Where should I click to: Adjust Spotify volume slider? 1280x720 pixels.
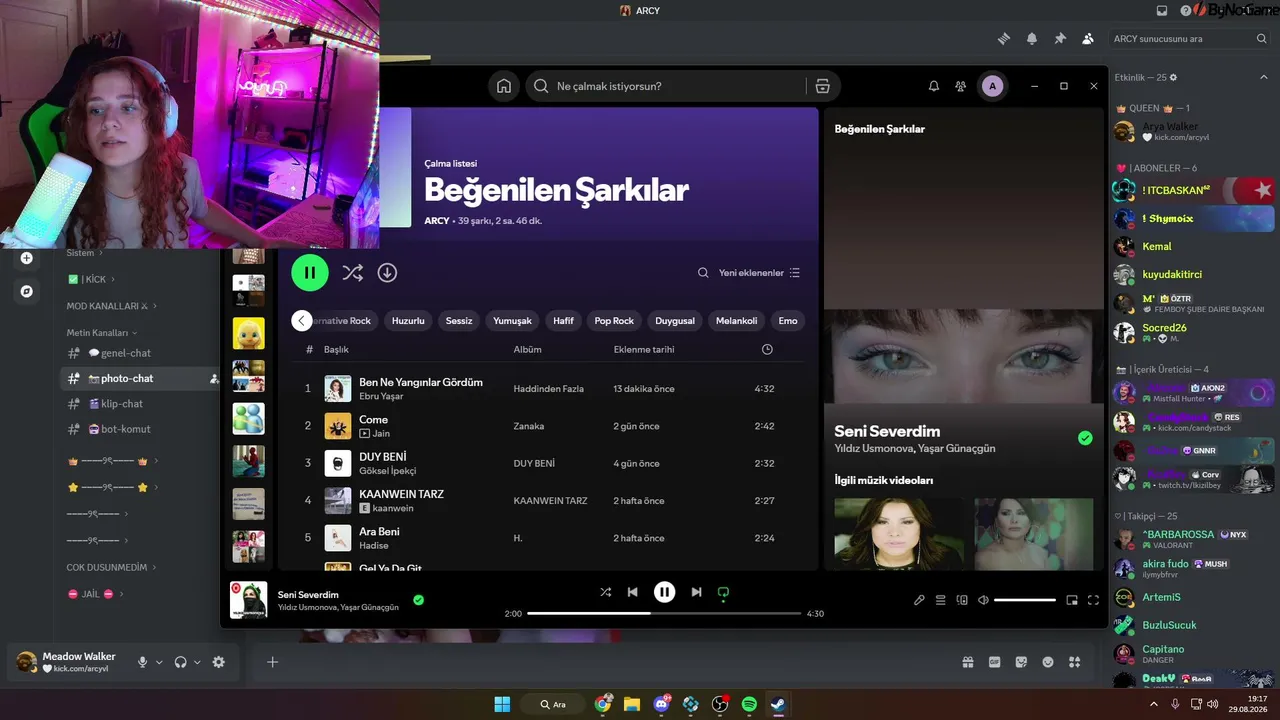point(1025,600)
